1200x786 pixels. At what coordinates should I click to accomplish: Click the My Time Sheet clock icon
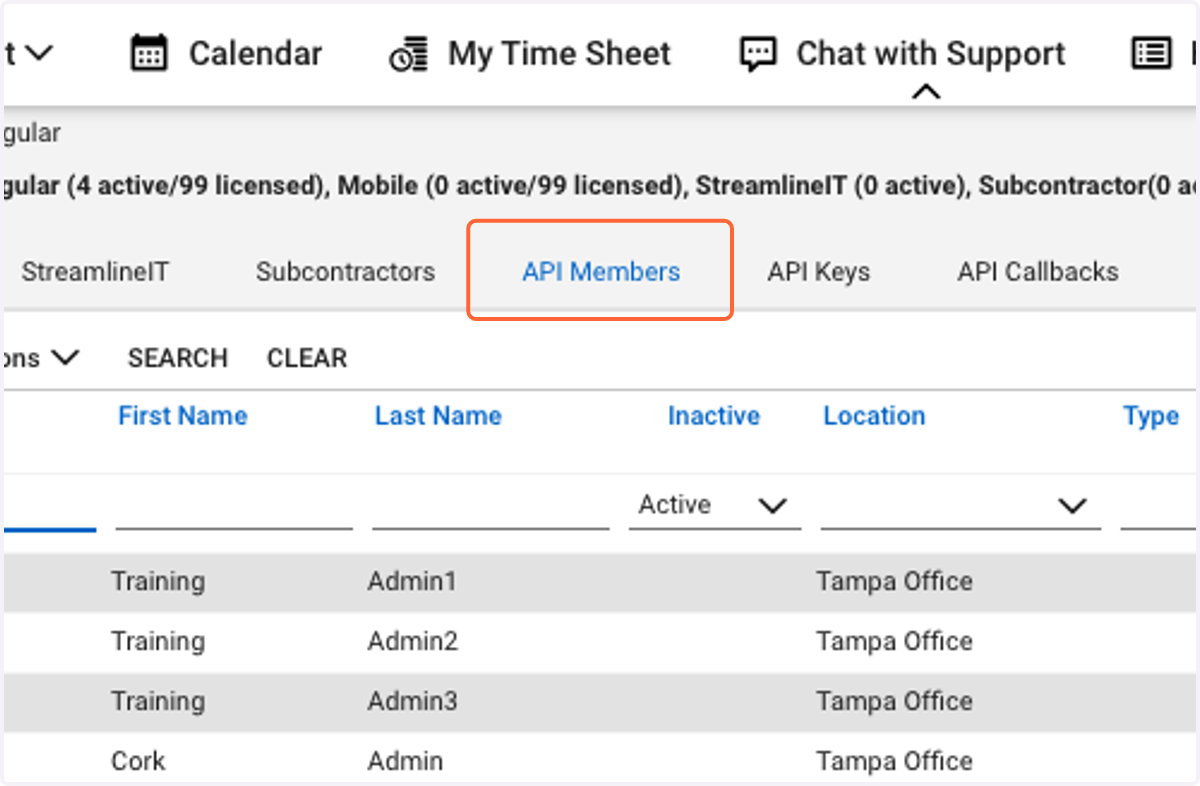coord(409,54)
